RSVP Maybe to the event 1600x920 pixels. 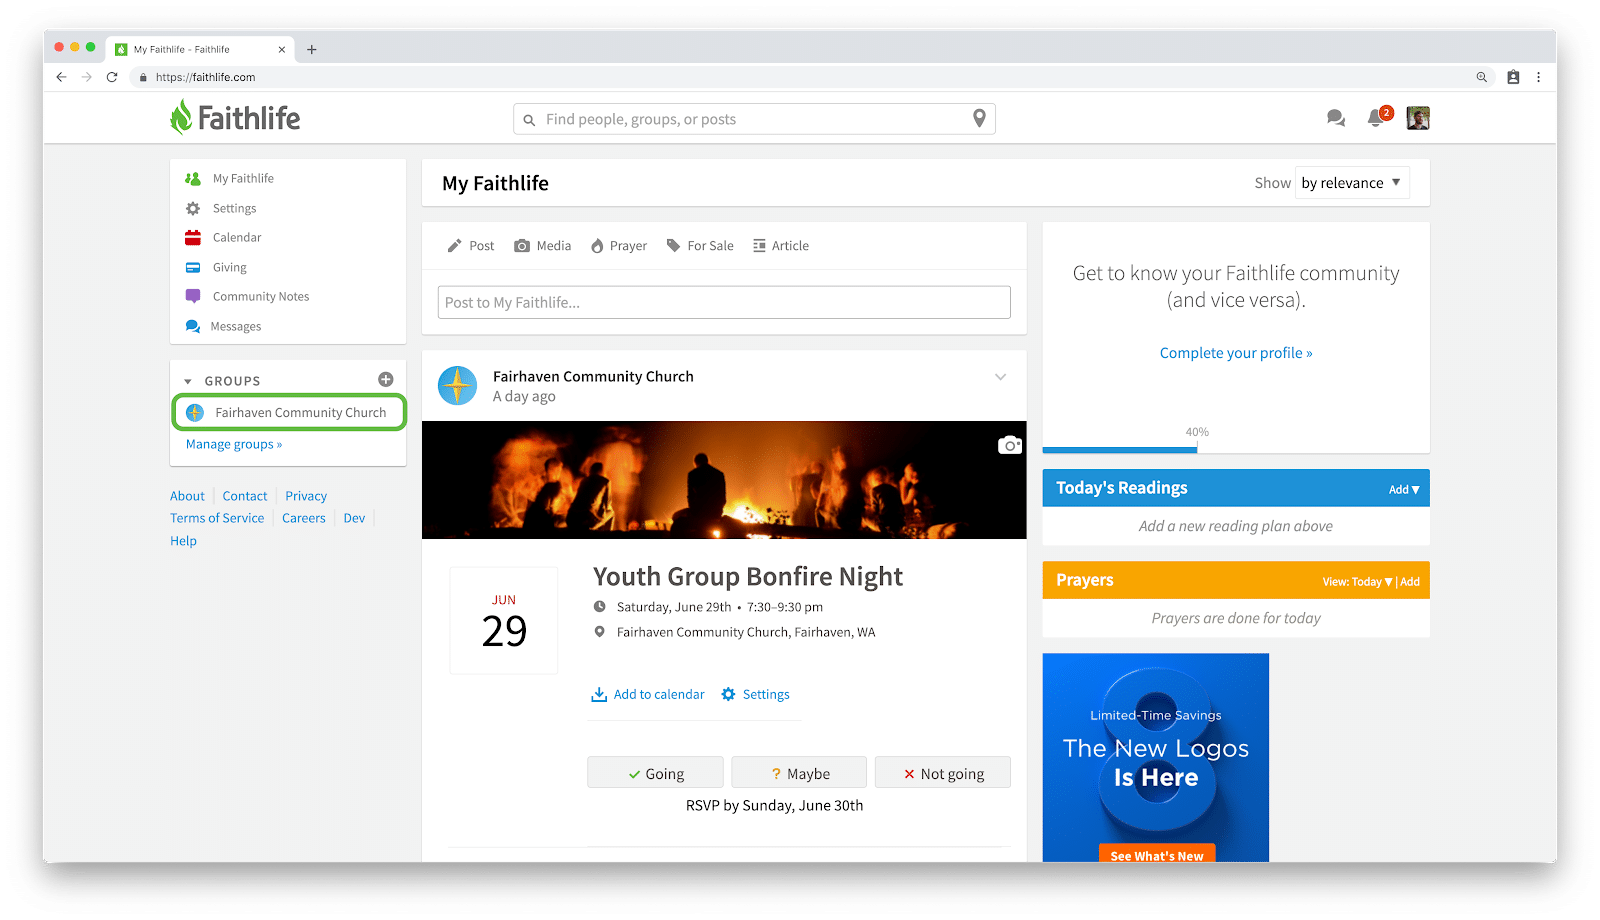pyautogui.click(x=799, y=773)
